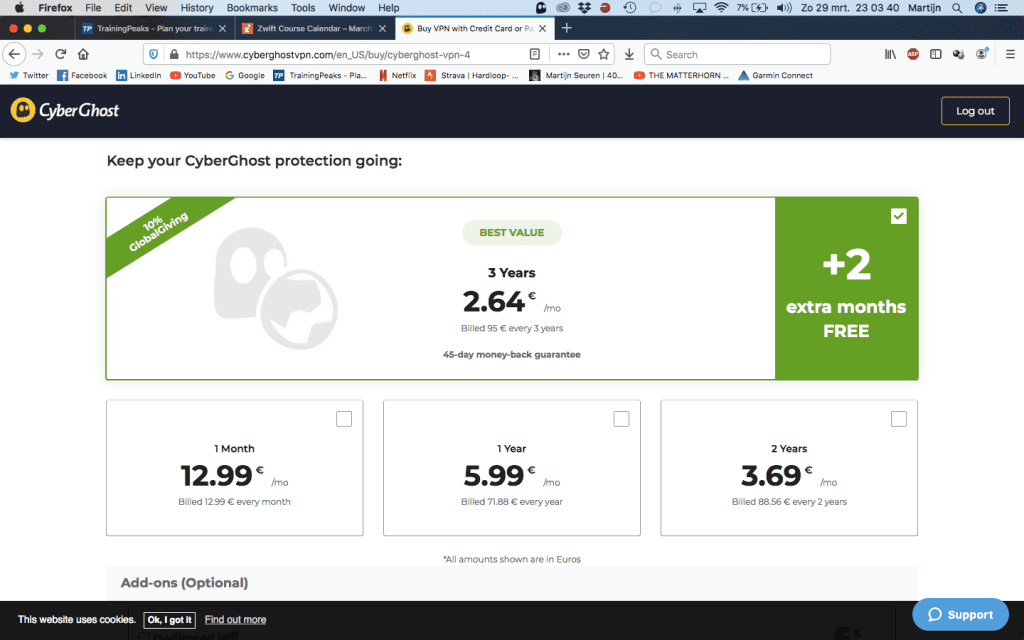Image resolution: width=1024 pixels, height=640 pixels.
Task: Open the AirPlay display menu
Action: pos(699,8)
